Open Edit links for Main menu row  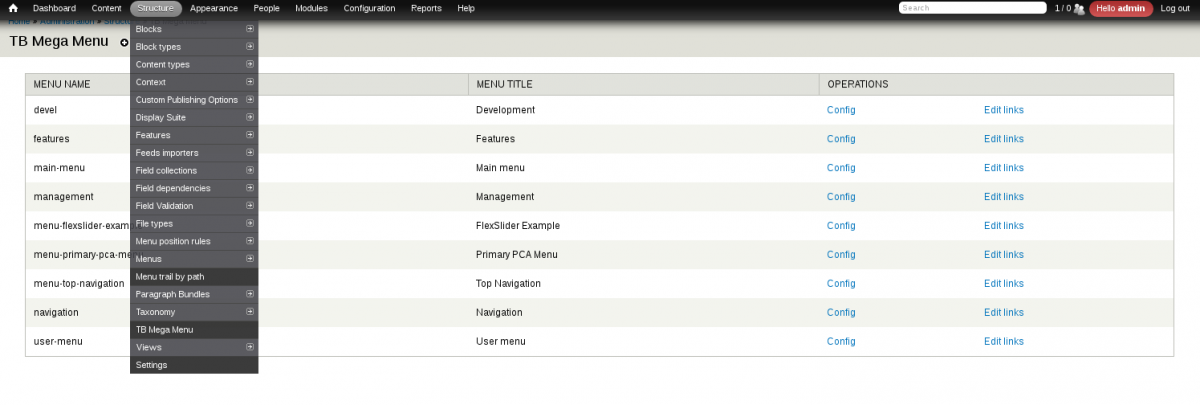coord(1004,168)
